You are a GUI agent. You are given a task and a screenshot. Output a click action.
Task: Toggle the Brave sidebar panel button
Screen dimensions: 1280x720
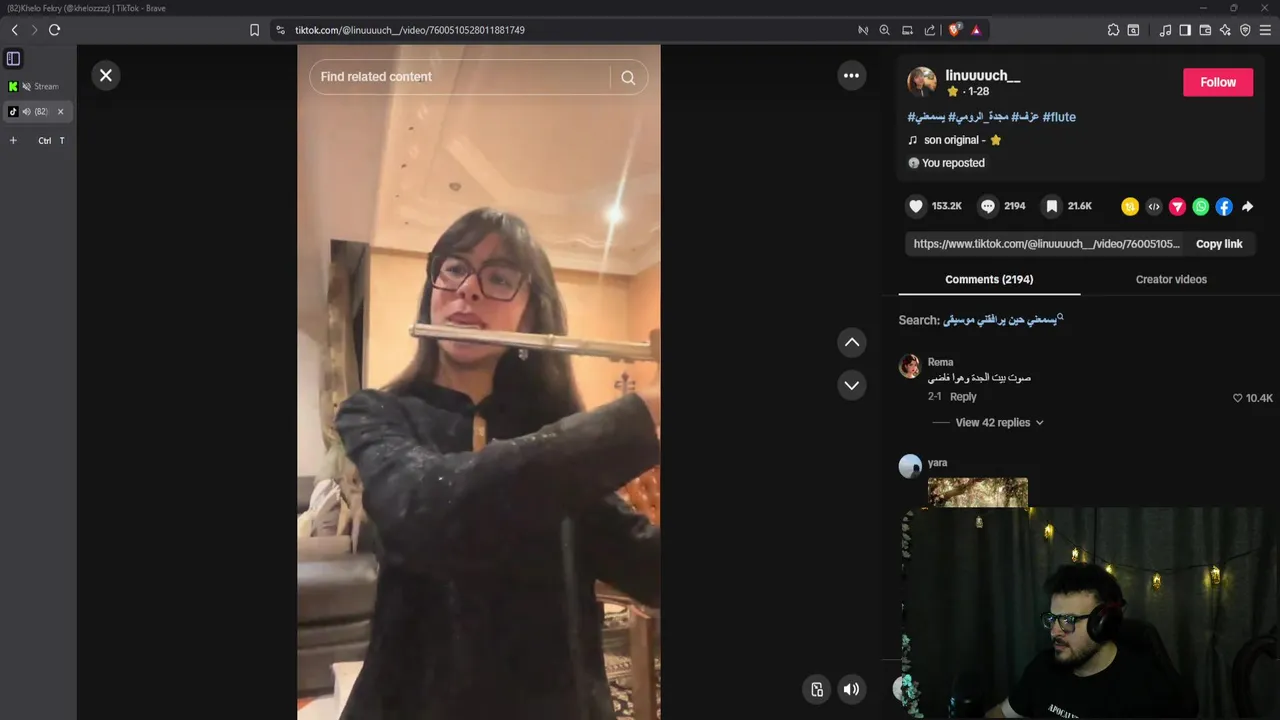point(1185,30)
